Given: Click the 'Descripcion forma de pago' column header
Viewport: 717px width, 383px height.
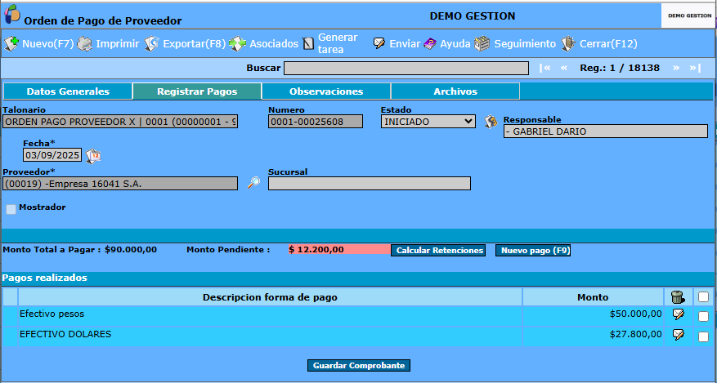Looking at the screenshot, I should click(x=270, y=297).
